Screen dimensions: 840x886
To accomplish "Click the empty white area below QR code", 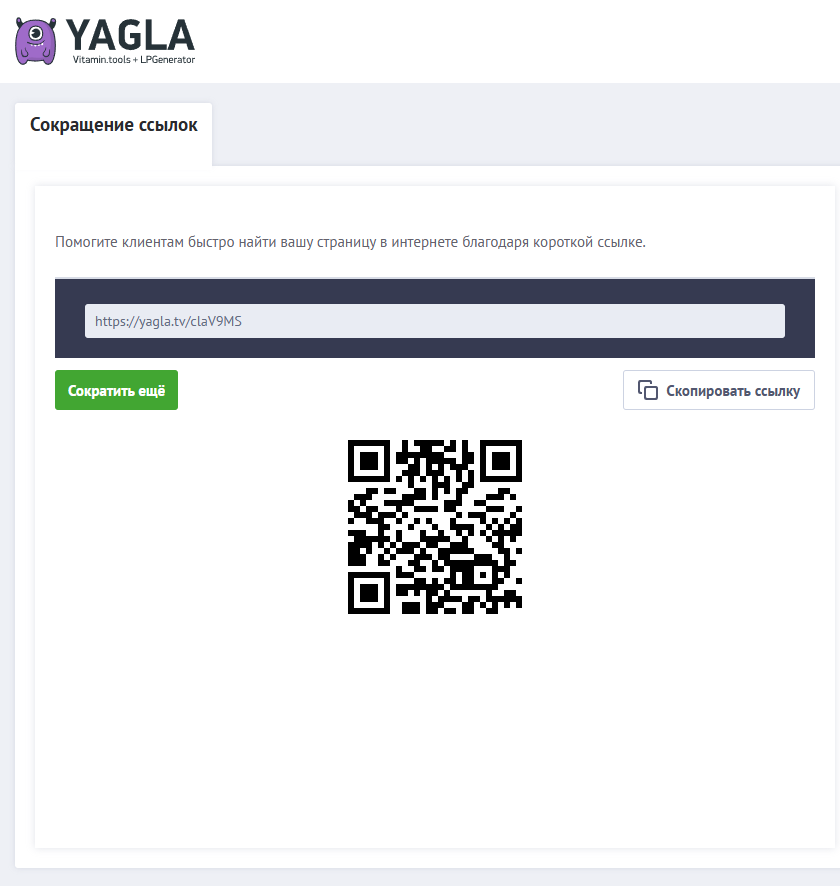I will point(434,729).
